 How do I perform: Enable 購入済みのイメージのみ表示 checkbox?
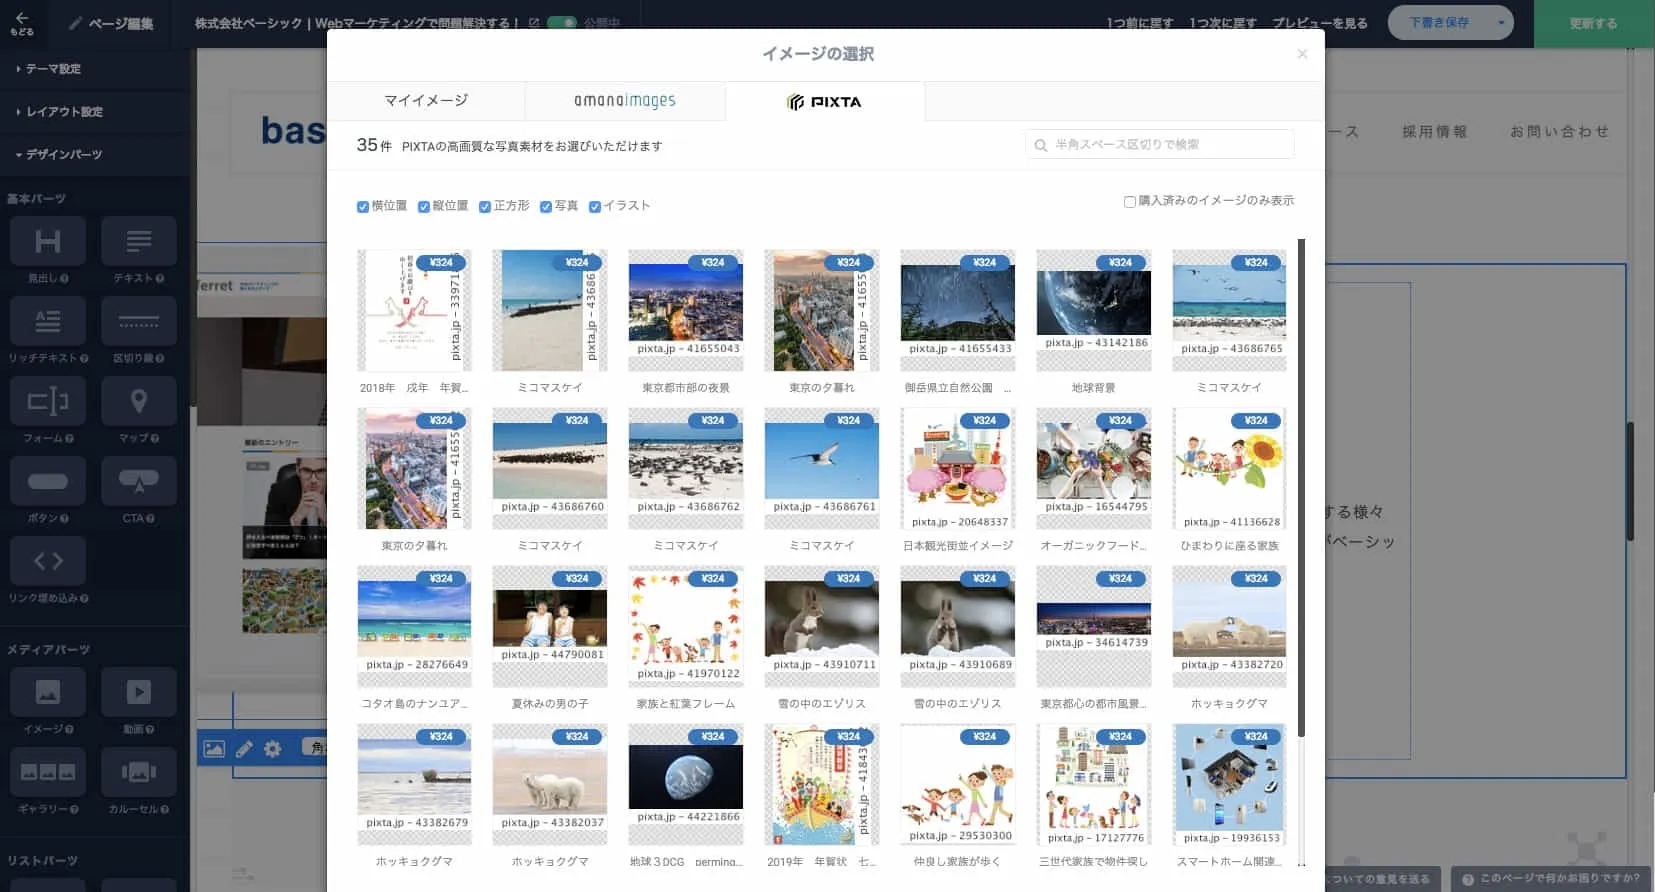pos(1130,202)
